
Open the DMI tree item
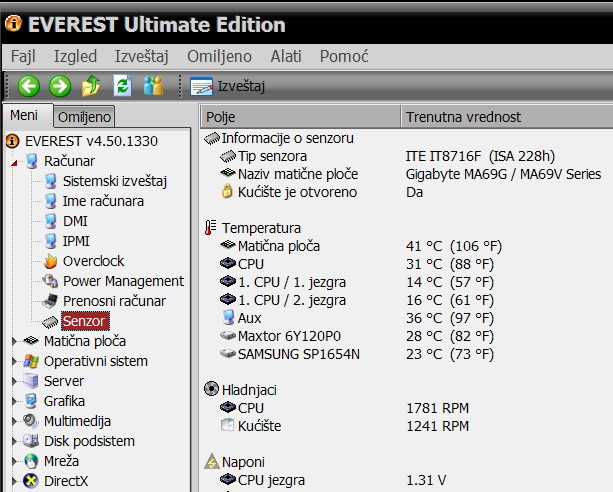(x=75, y=221)
